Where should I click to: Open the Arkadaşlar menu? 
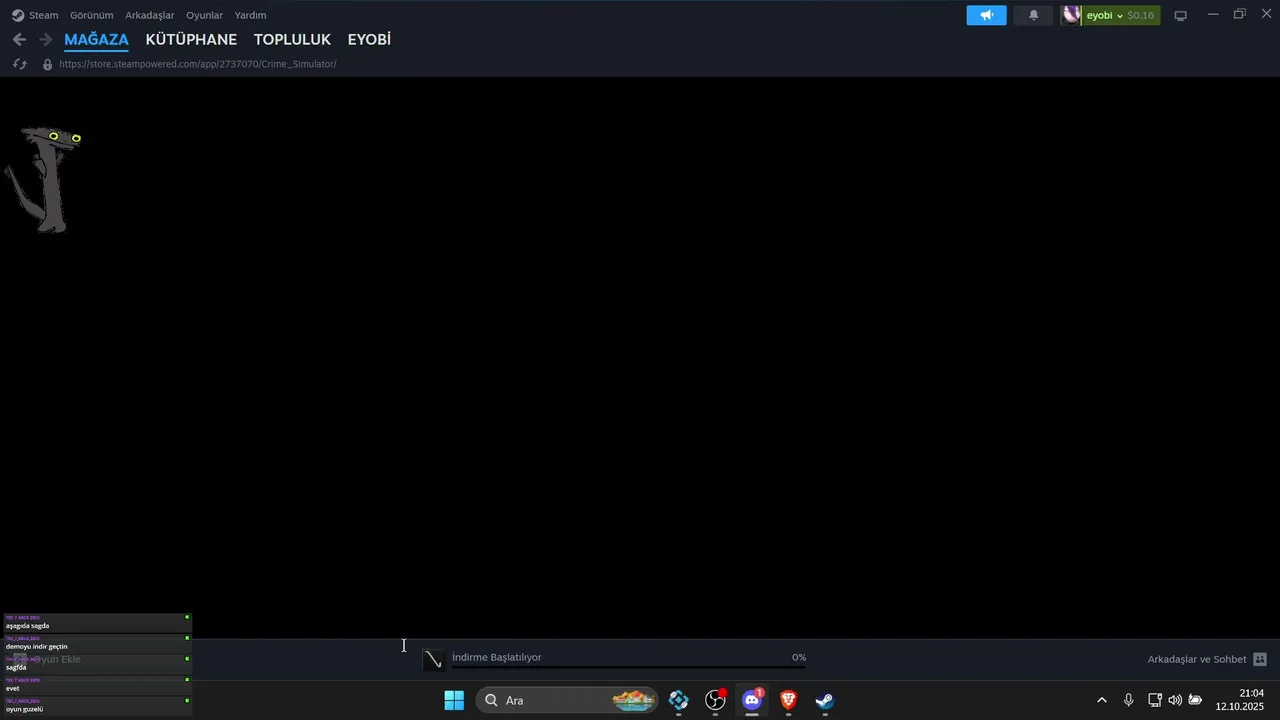click(x=149, y=15)
